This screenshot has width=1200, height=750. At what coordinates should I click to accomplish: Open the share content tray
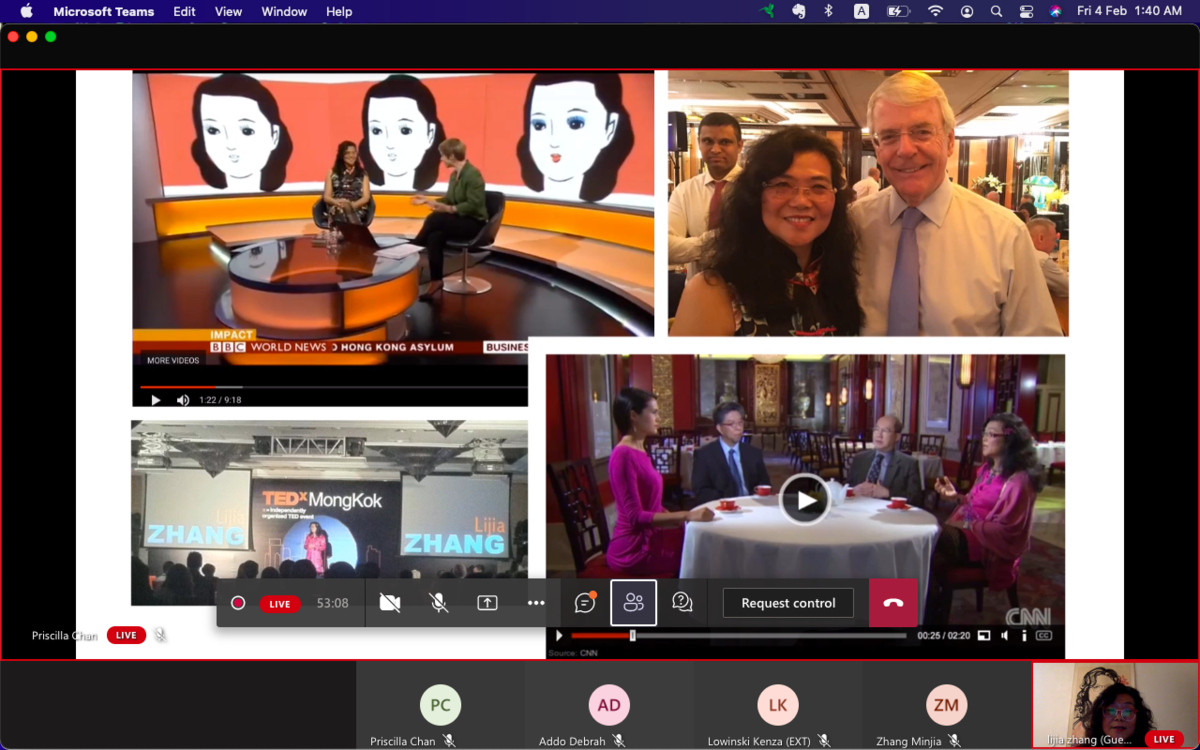pos(487,603)
